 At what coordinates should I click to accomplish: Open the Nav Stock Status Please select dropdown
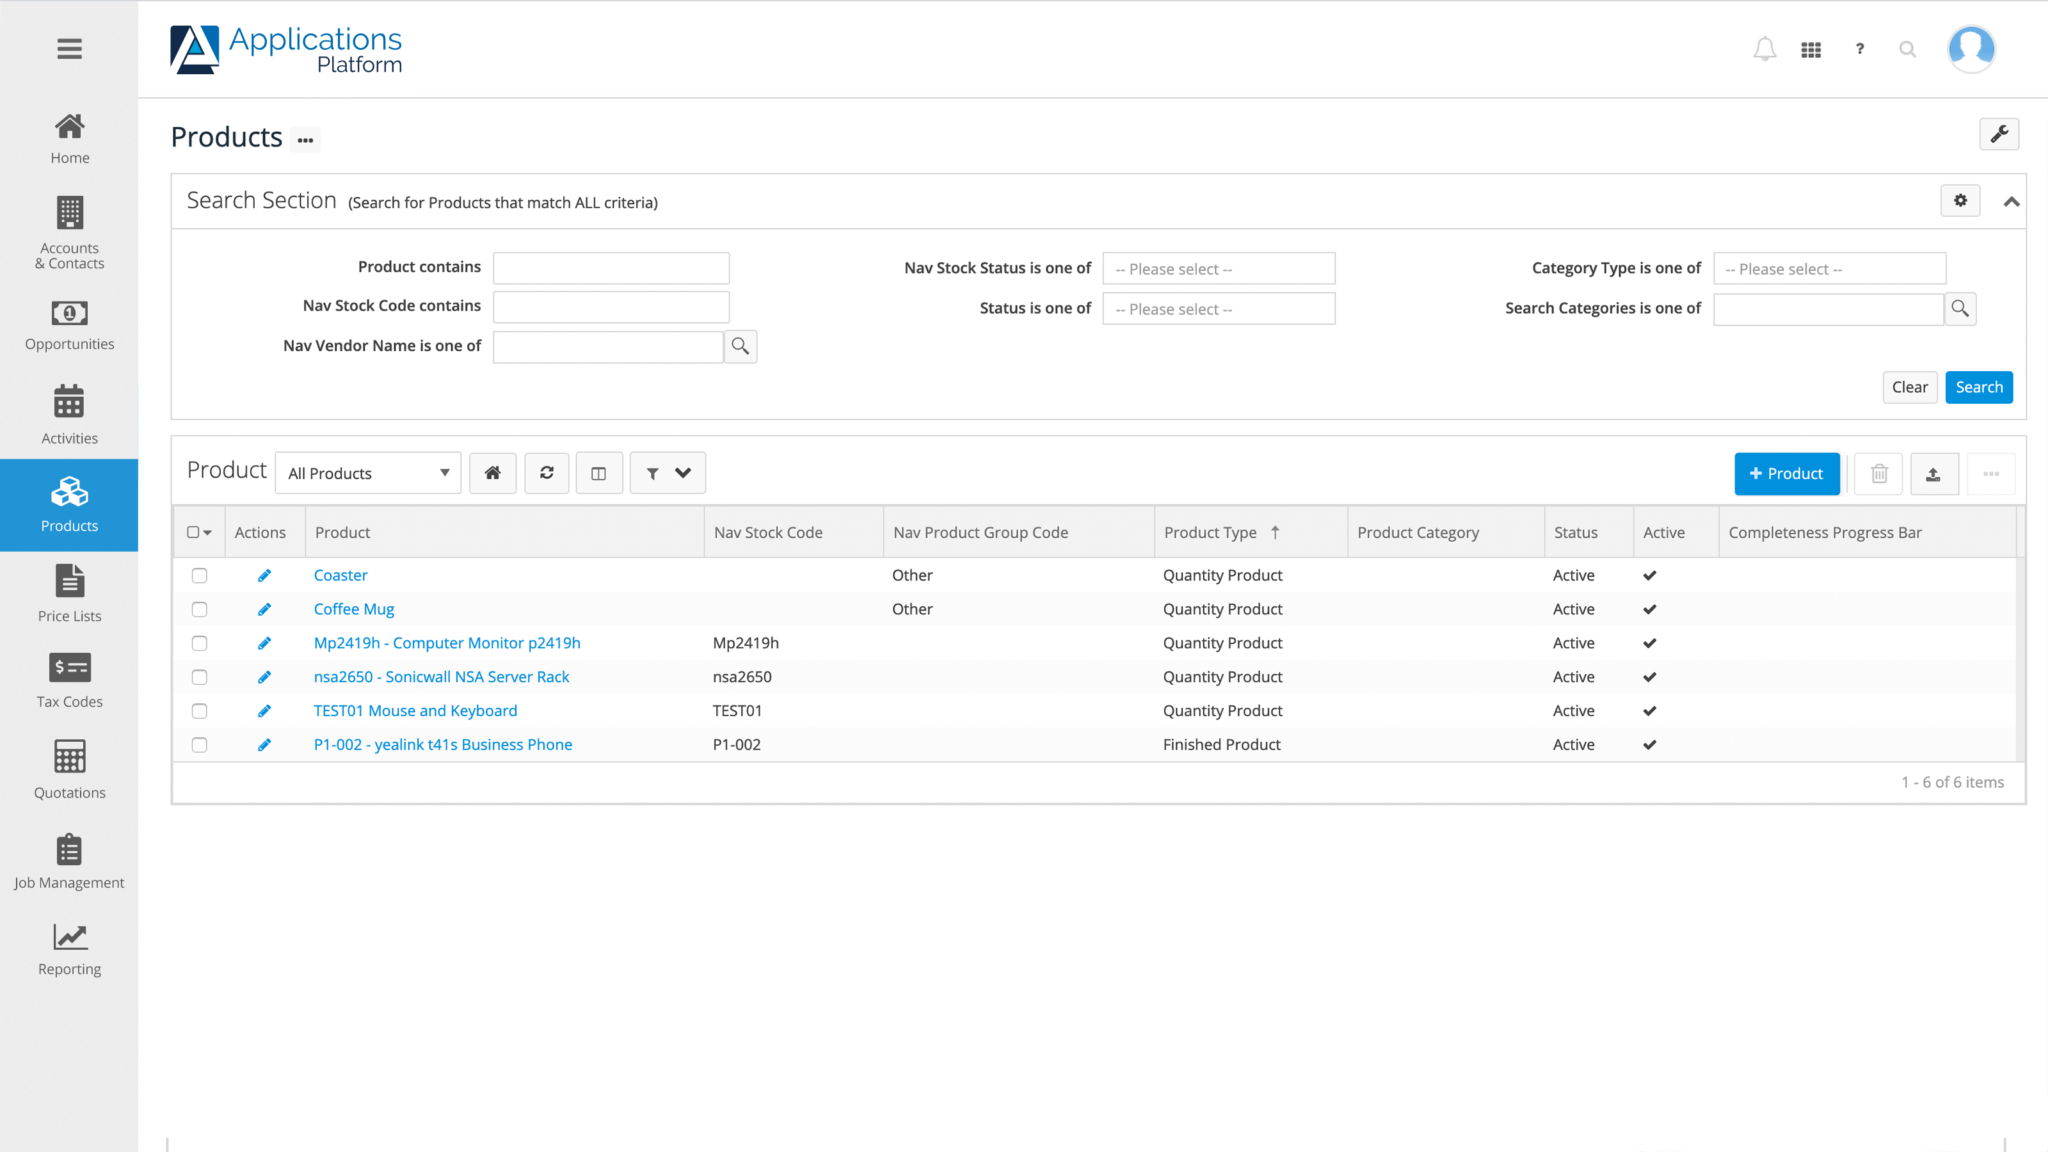tap(1218, 268)
